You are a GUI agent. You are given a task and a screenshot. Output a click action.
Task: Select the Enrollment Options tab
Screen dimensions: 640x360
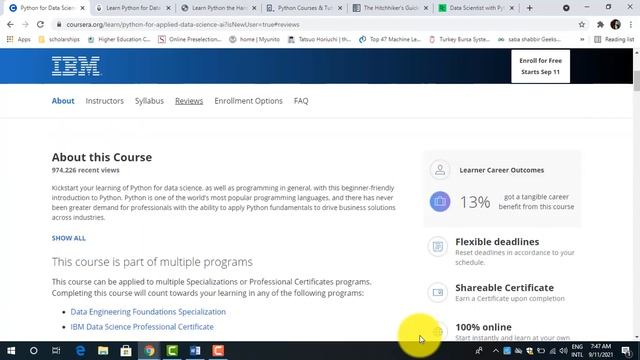248,101
